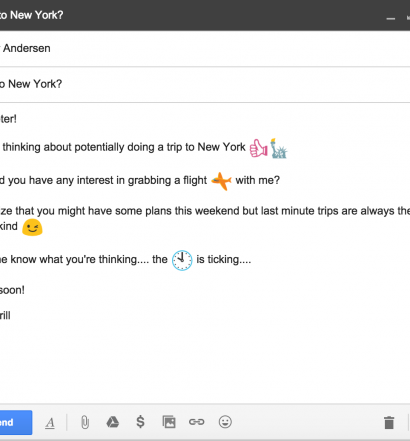Discard draft with trash can icon
This screenshot has width=410, height=441.
(389, 422)
